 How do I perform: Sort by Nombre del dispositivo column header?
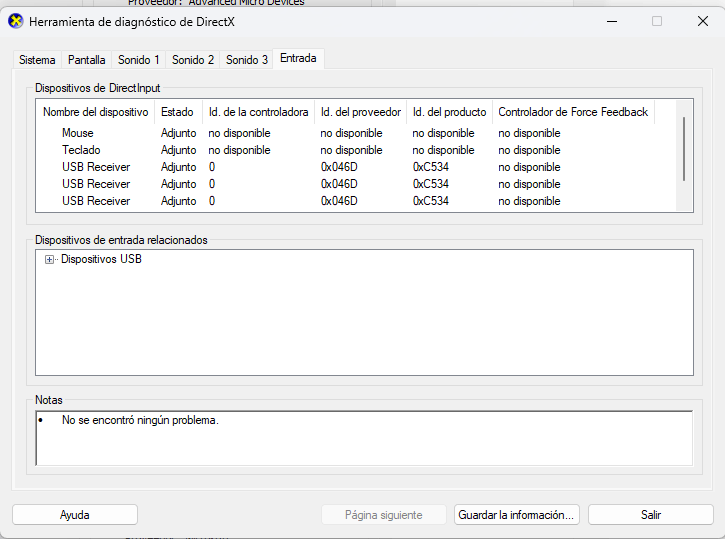(95, 112)
